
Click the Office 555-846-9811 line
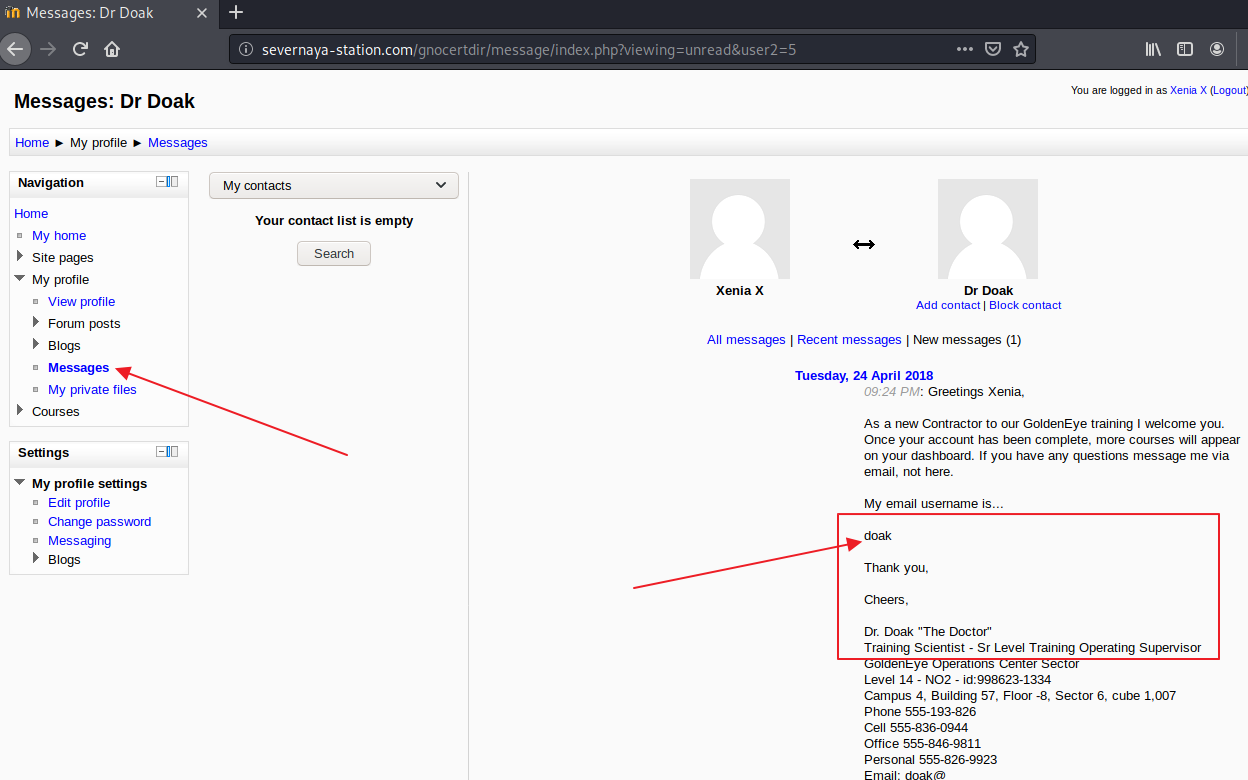click(x=923, y=744)
